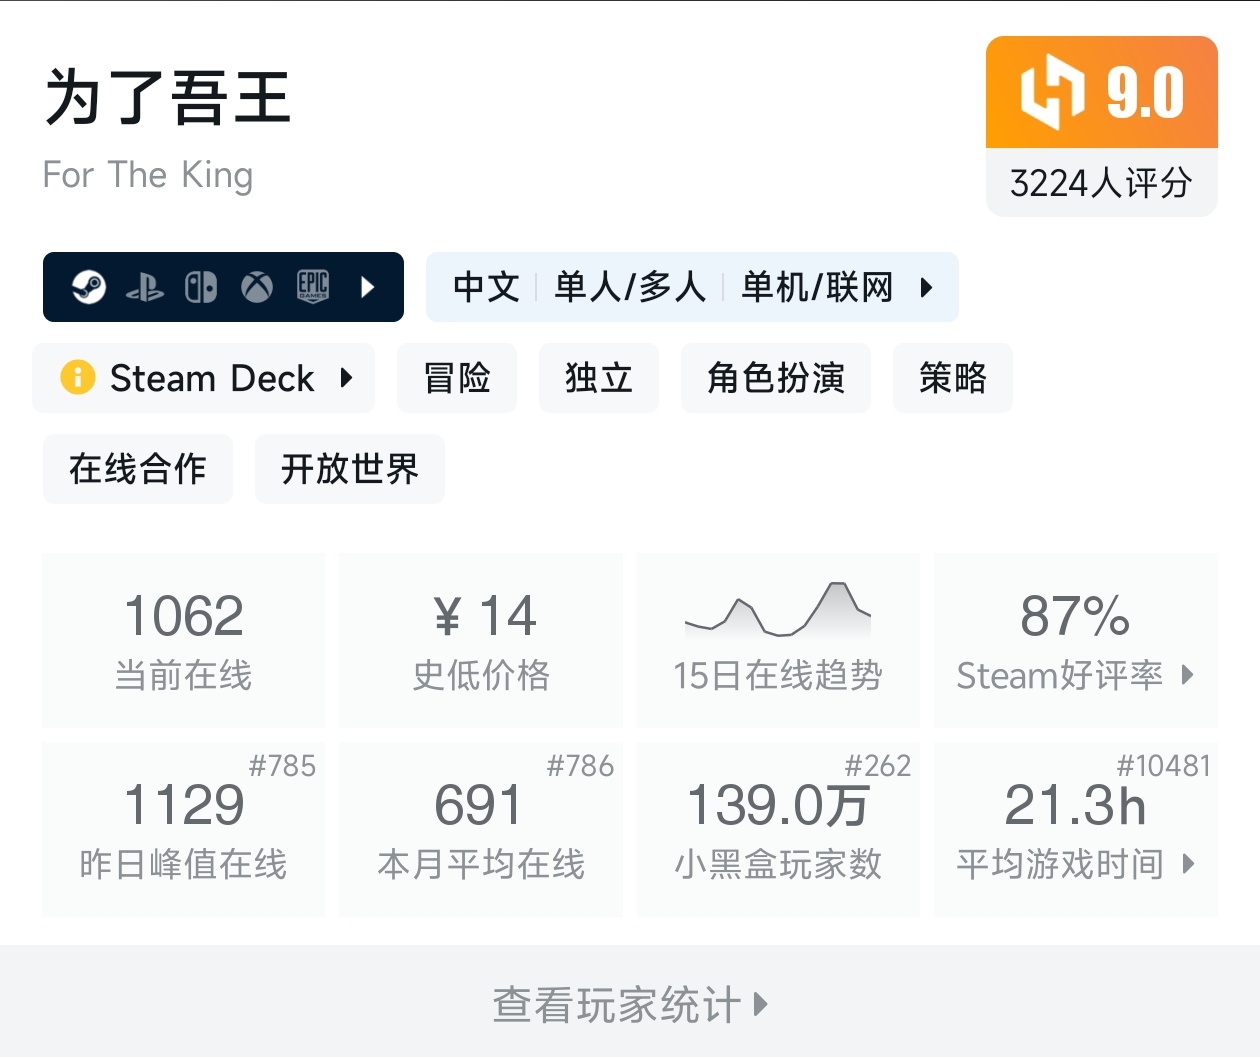The image size is (1260, 1057).
Task: Click the 中文 language label
Action: pos(486,288)
